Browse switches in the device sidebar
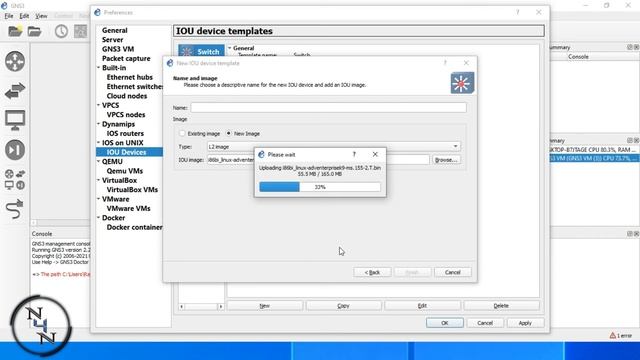Viewport: 640px width, 360px height. pyautogui.click(x=15, y=91)
